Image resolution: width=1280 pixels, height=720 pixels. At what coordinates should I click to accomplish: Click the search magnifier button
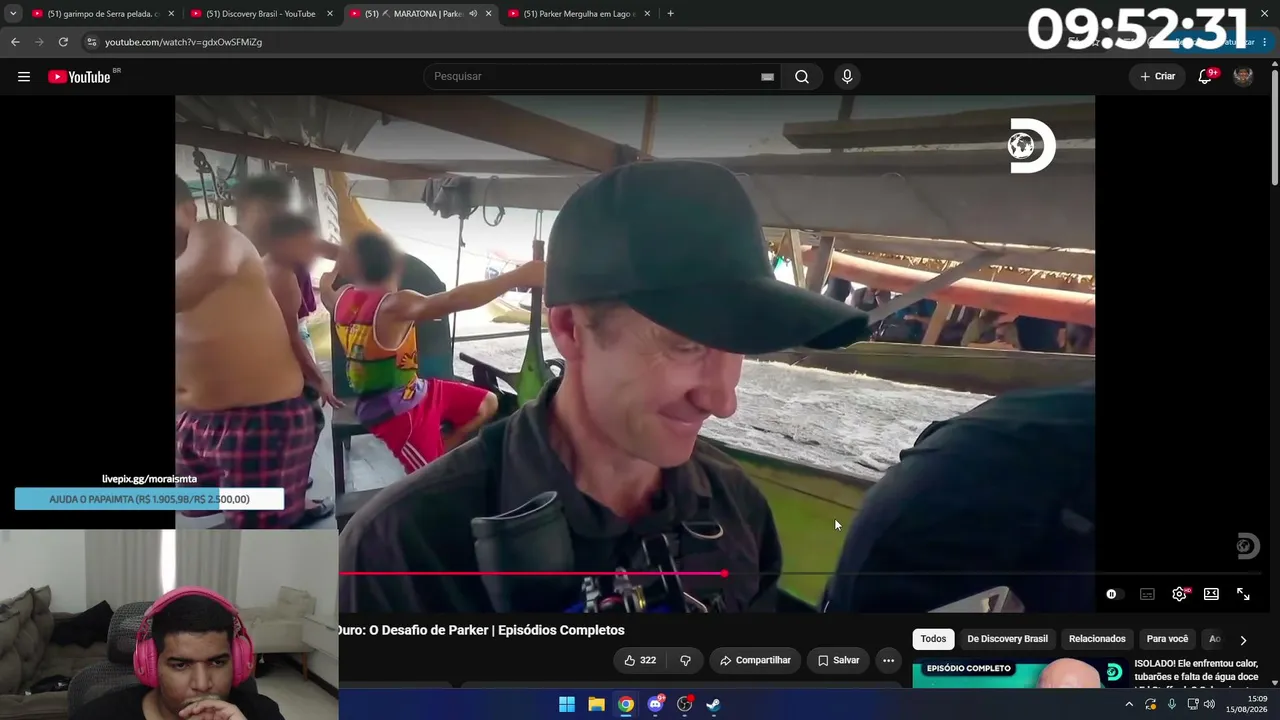pos(802,77)
